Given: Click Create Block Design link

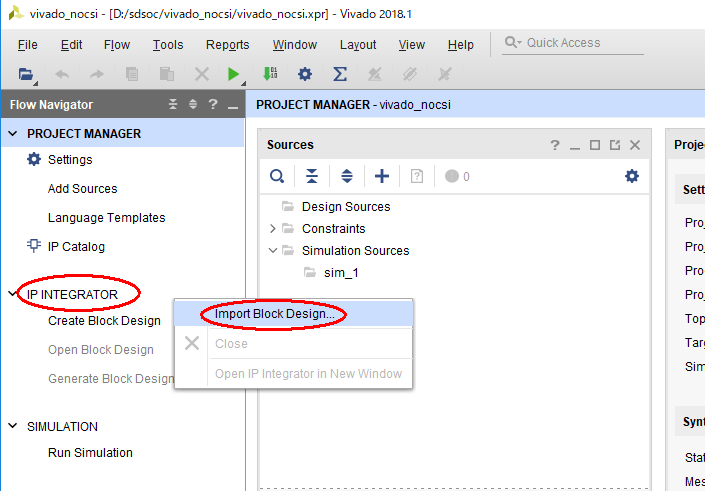Looking at the screenshot, I should 104,321.
